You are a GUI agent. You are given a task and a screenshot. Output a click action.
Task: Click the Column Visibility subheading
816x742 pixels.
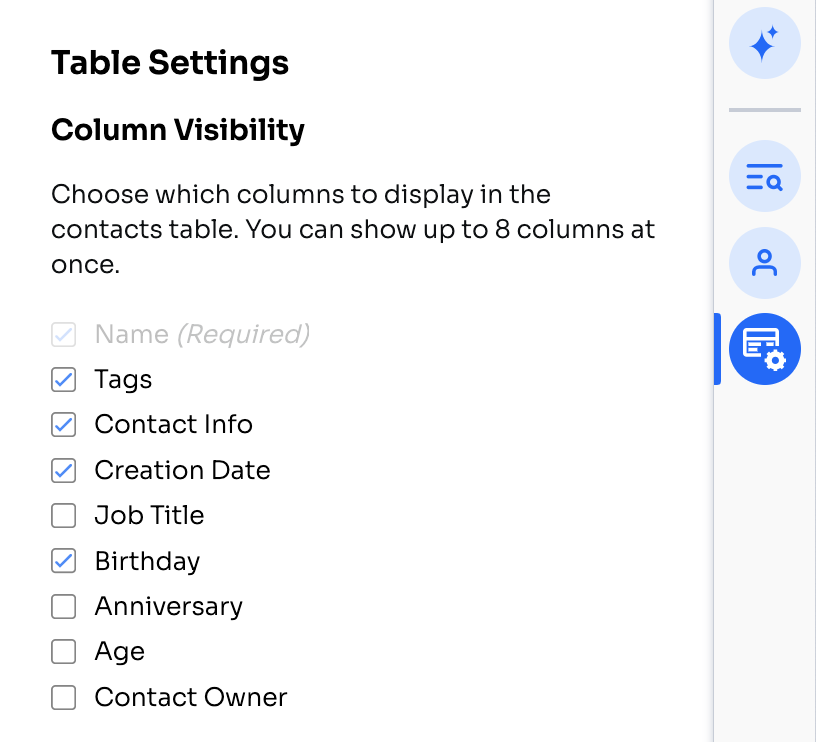(178, 130)
